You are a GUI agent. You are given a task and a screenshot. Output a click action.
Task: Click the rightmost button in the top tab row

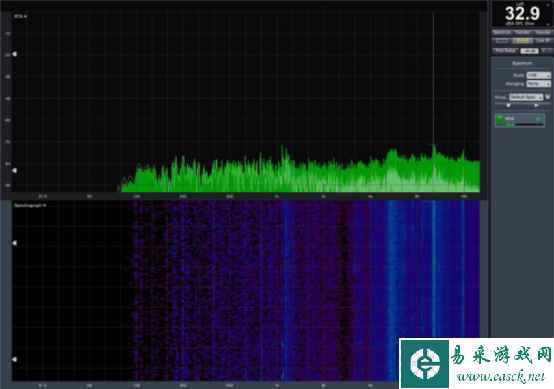(543, 32)
